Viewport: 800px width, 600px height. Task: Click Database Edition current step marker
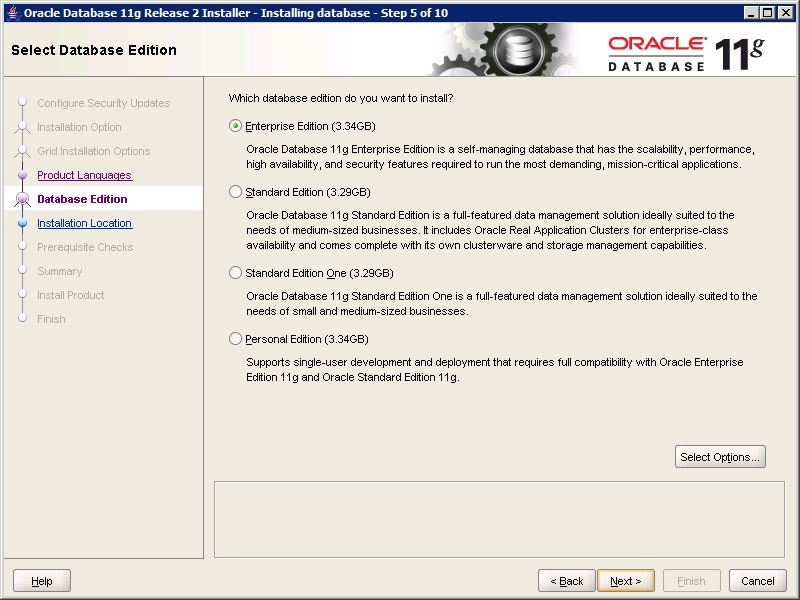click(x=22, y=199)
